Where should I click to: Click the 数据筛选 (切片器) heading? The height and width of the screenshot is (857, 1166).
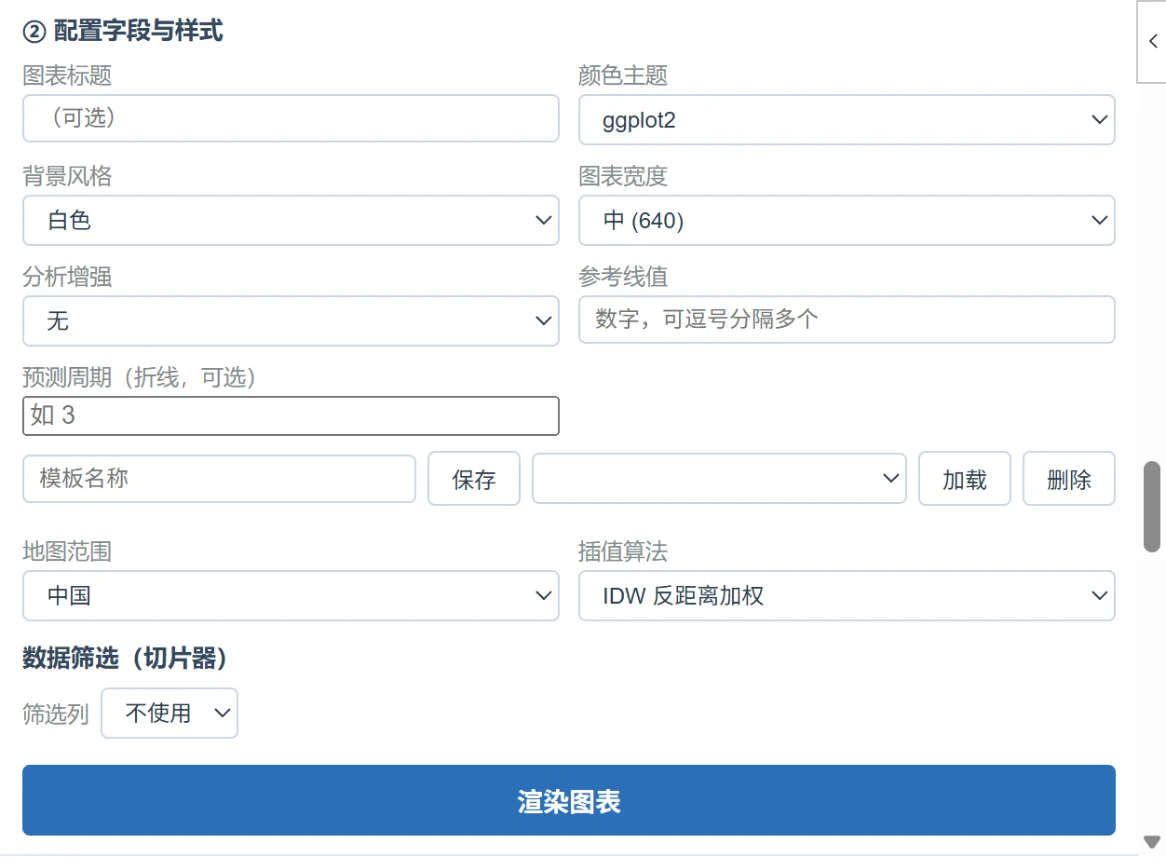click(124, 658)
